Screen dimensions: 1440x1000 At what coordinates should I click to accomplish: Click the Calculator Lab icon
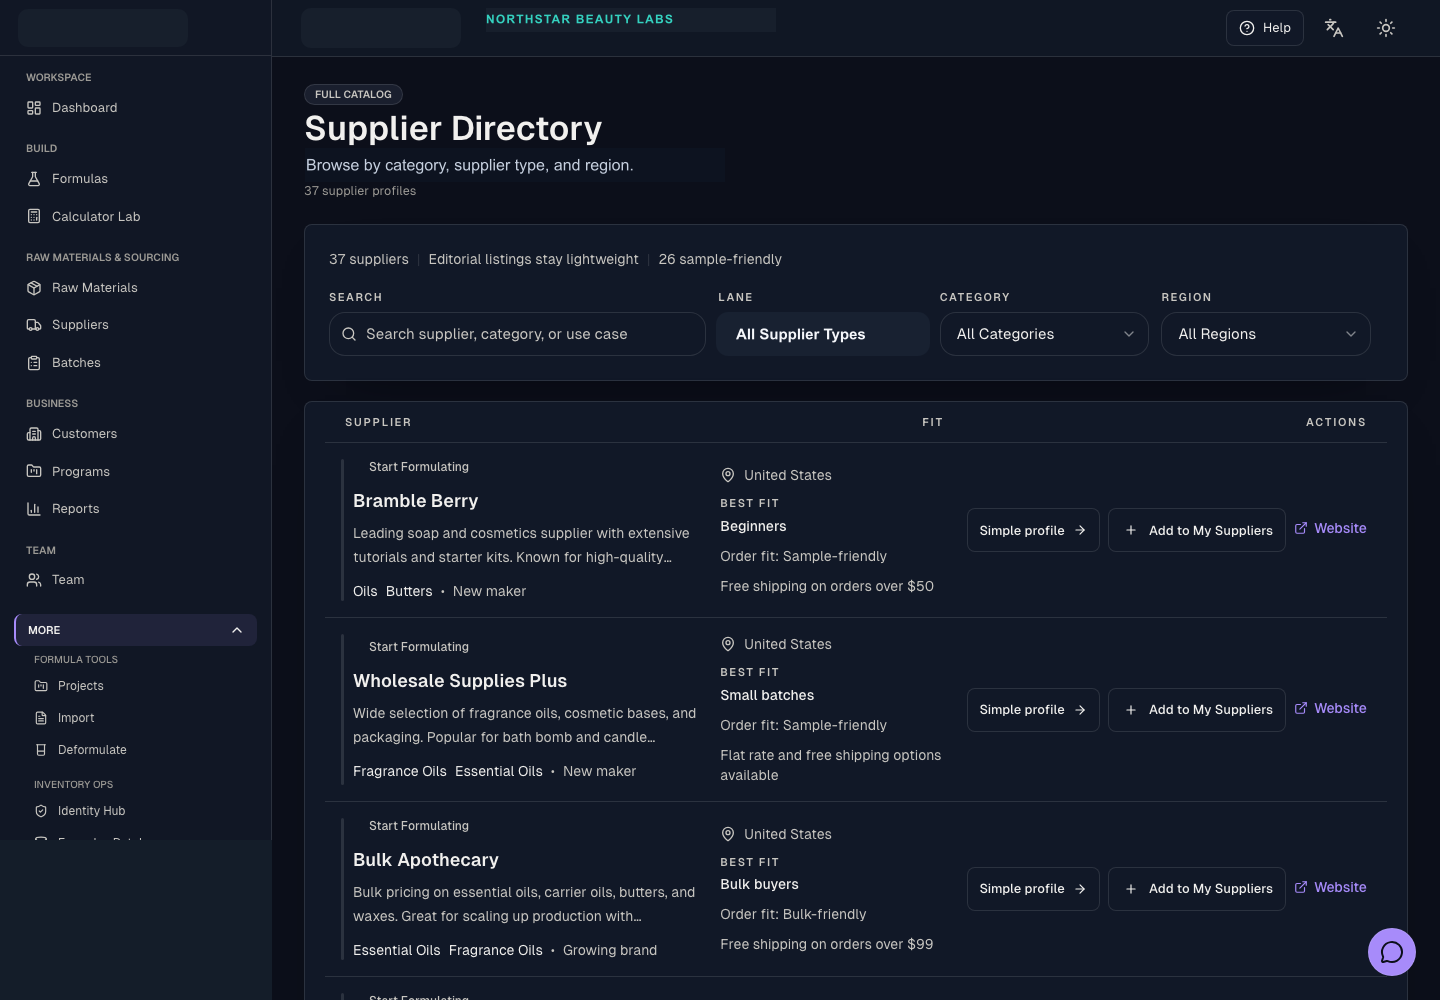click(34, 217)
